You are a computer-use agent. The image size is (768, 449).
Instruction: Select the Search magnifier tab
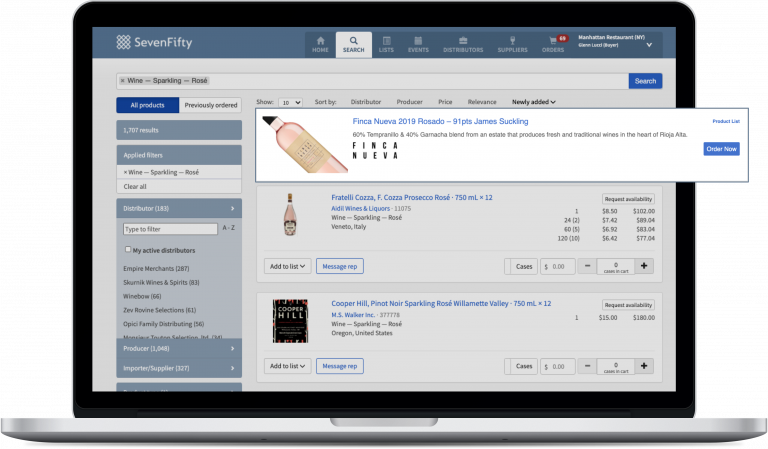(x=354, y=44)
